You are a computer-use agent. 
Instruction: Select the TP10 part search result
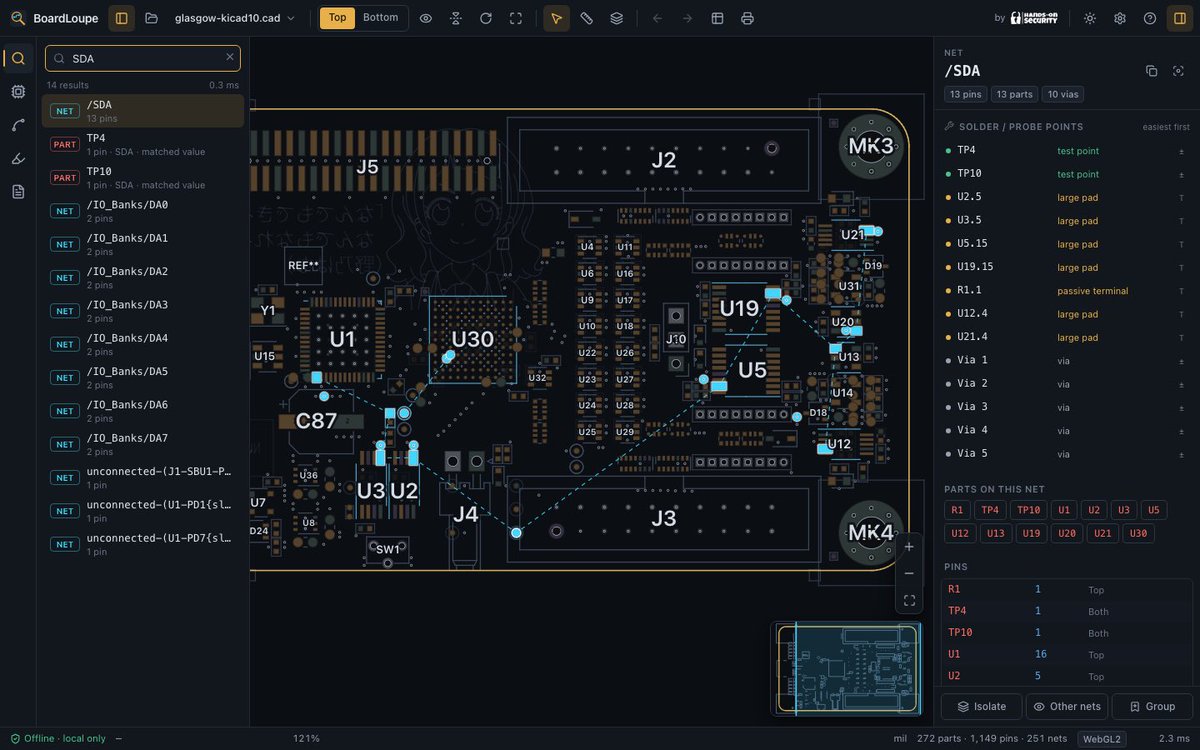[x=143, y=178]
